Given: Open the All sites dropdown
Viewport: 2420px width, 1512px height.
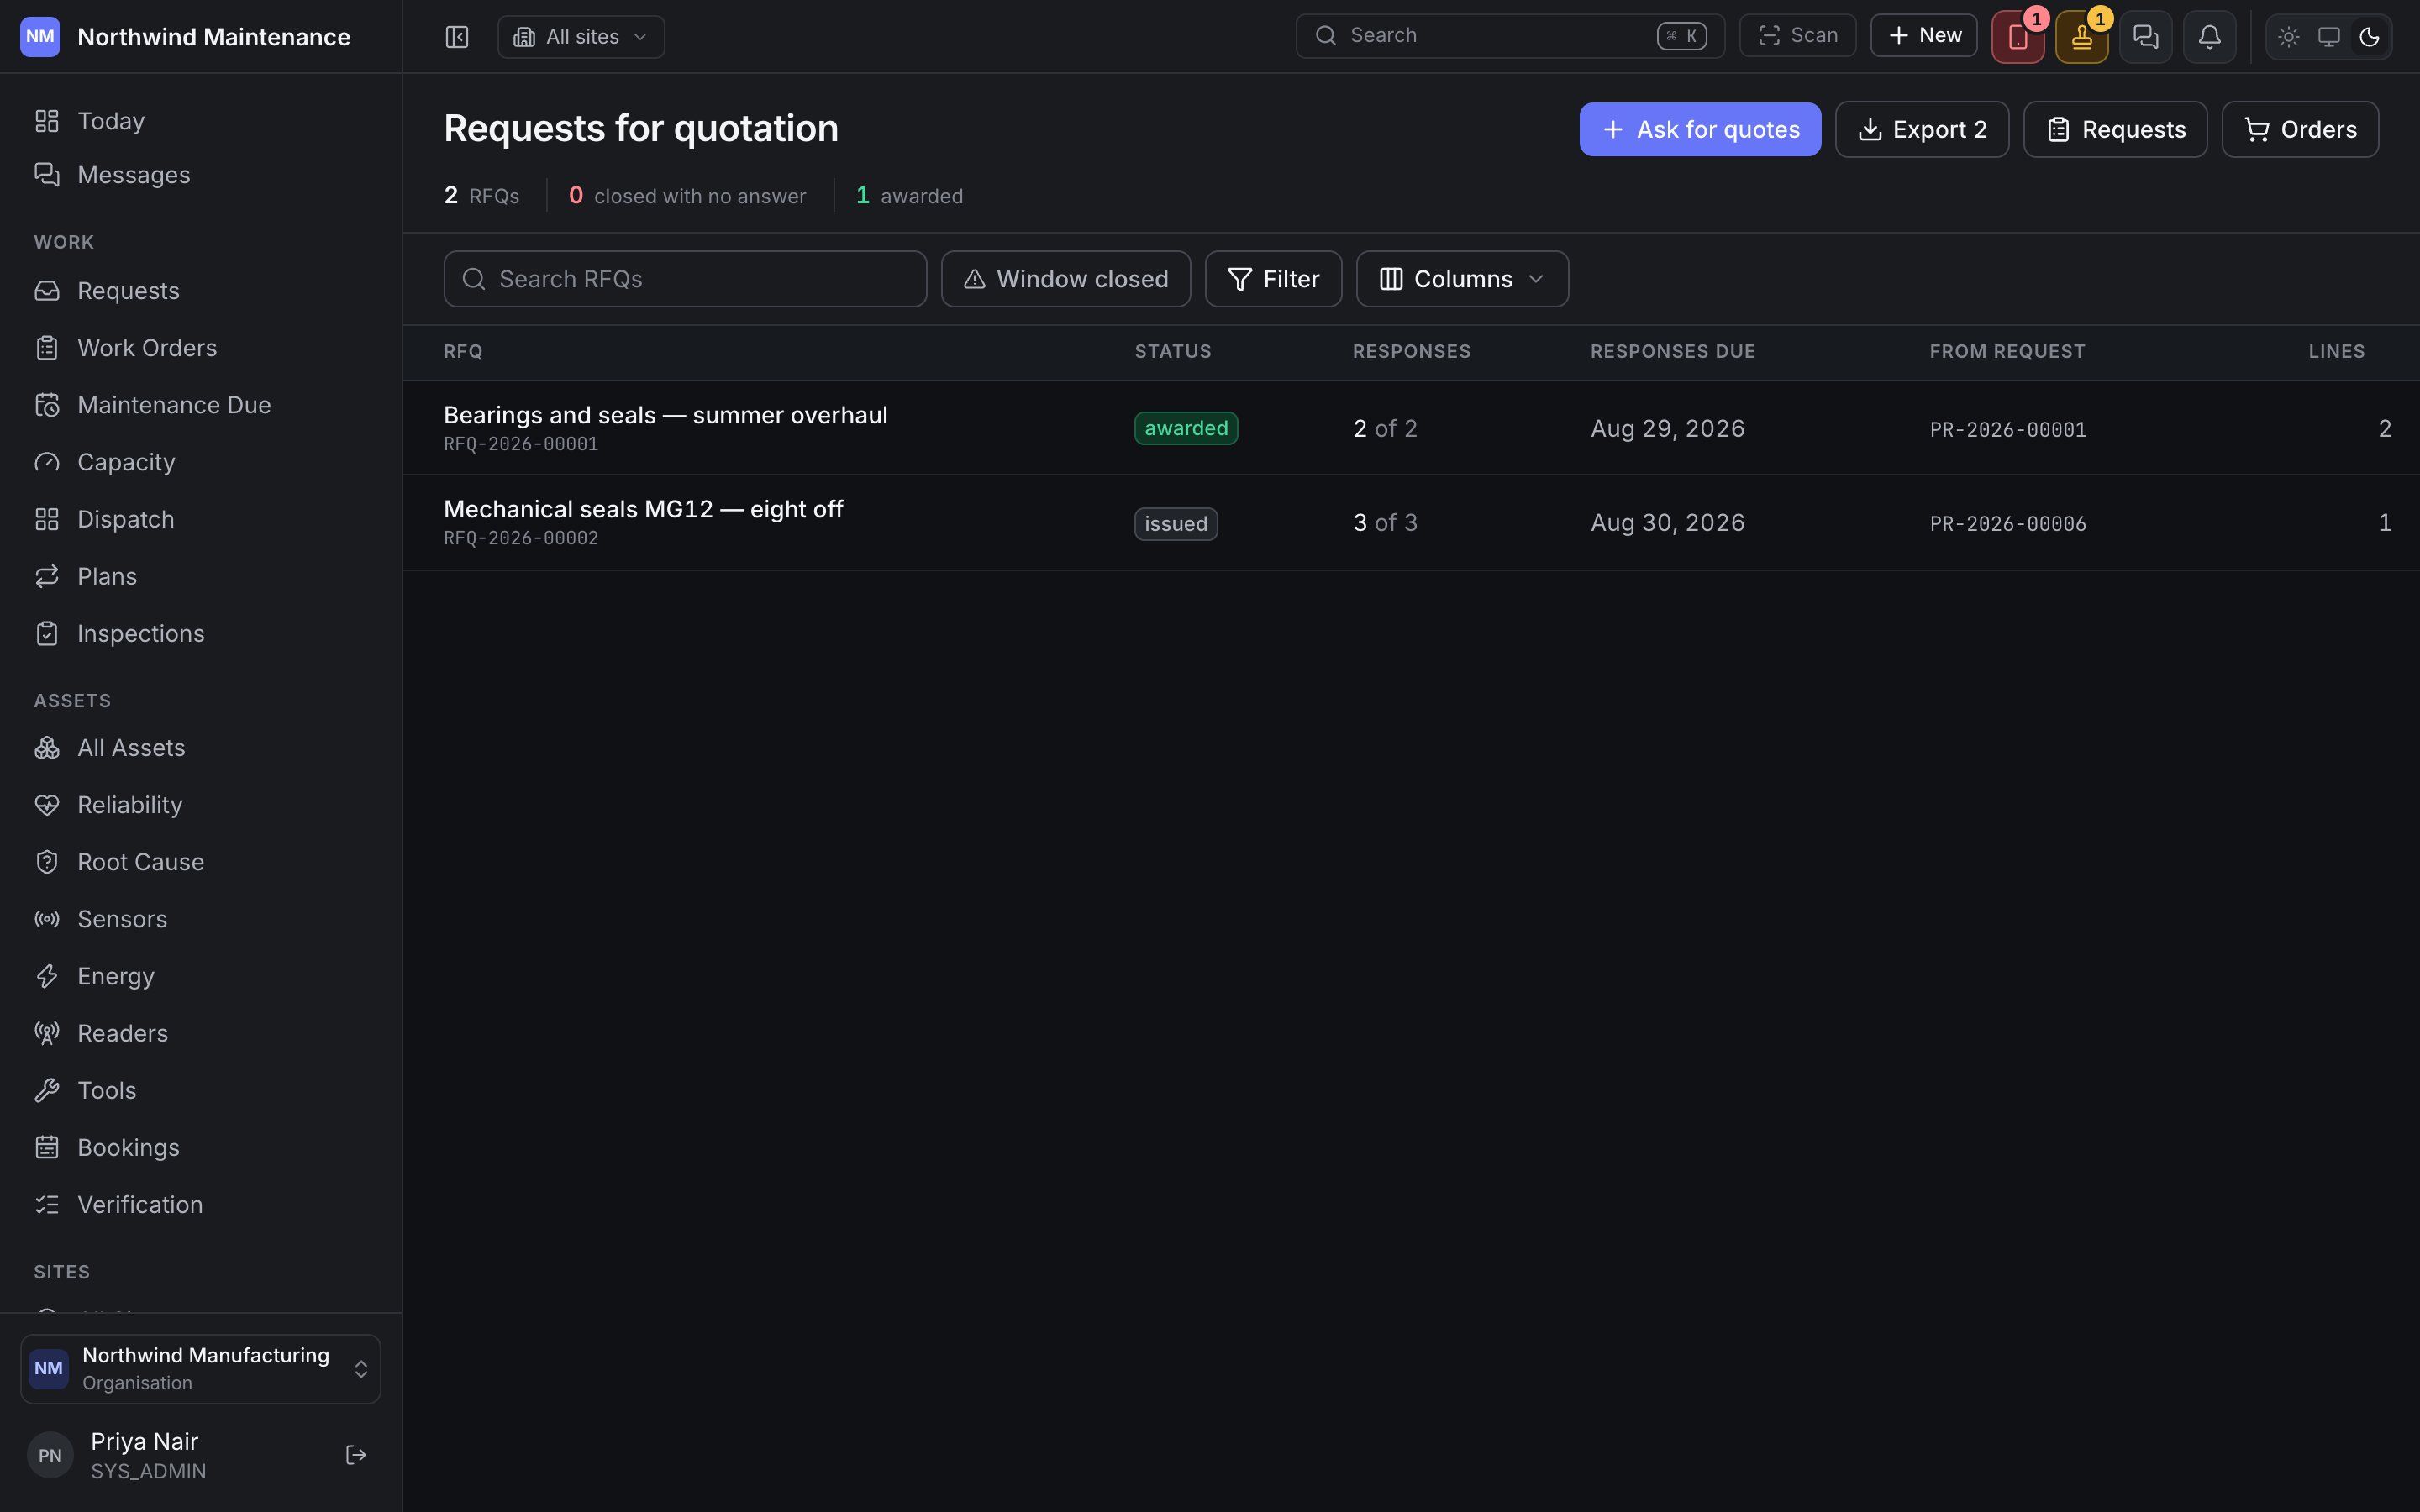Looking at the screenshot, I should pos(581,37).
